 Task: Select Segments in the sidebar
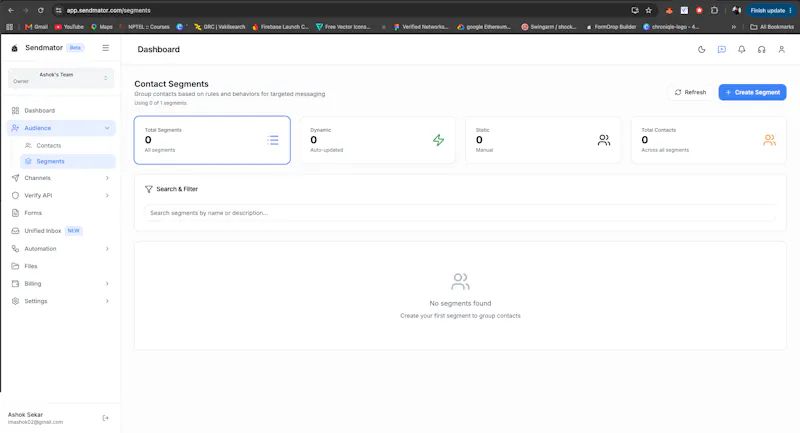coord(67,161)
